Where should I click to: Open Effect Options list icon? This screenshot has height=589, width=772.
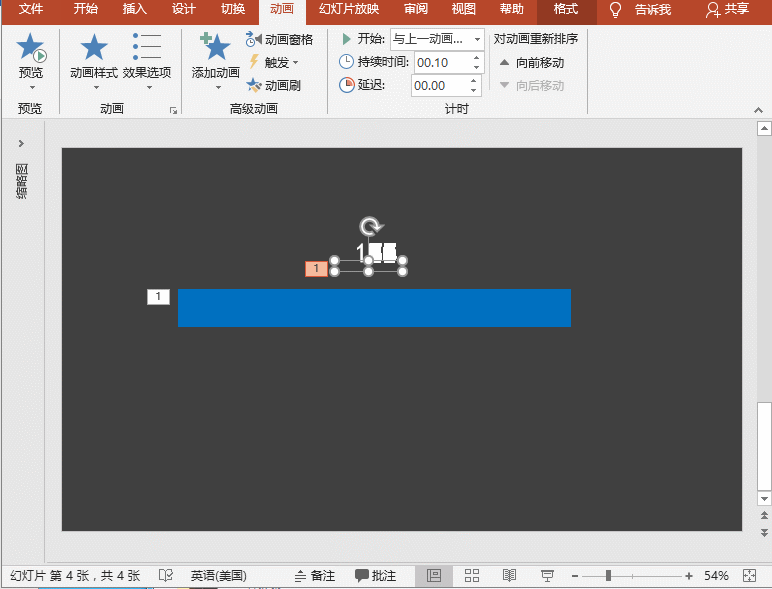point(147,47)
